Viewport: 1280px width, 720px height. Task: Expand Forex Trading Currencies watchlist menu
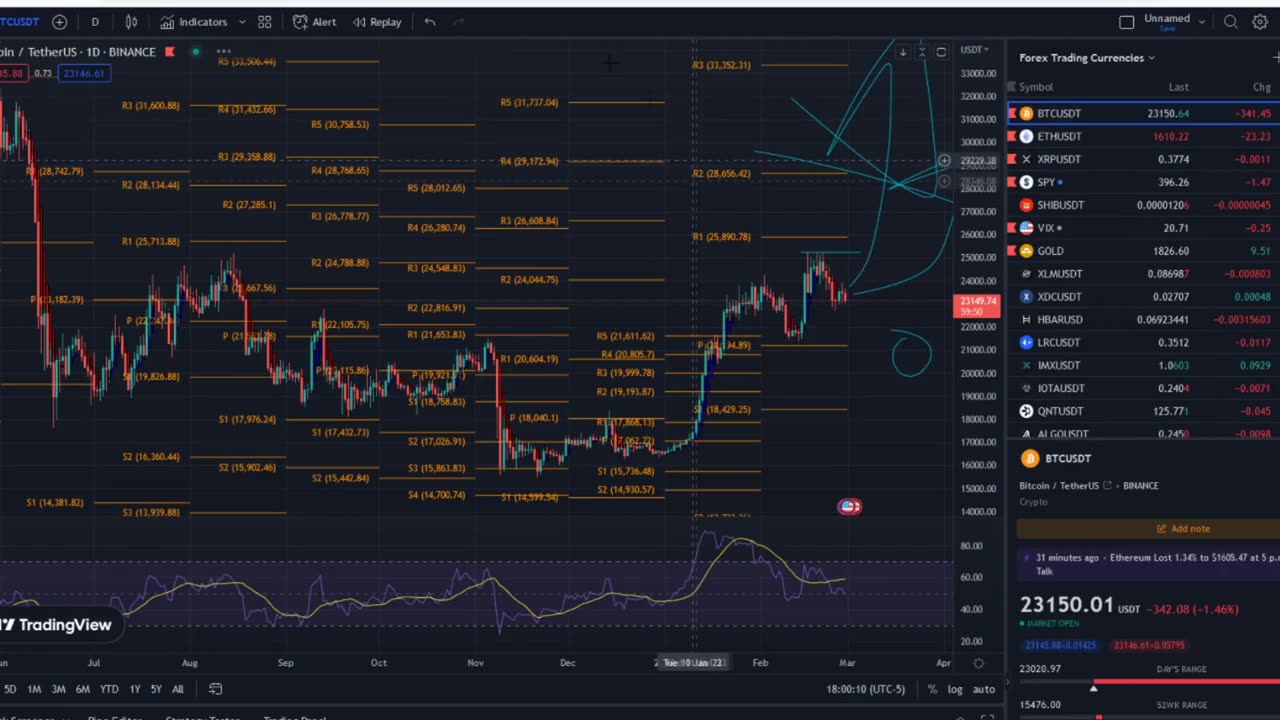[x=1087, y=58]
